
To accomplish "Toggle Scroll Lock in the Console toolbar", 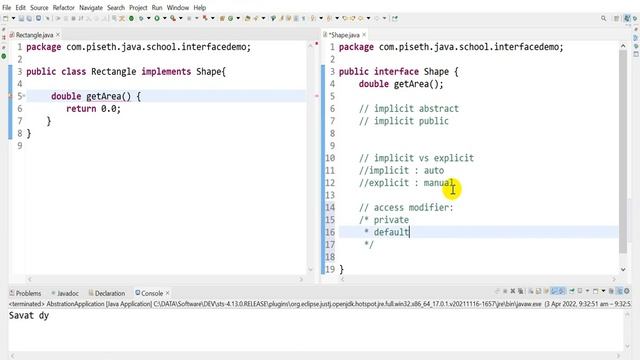I will tap(538, 291).
